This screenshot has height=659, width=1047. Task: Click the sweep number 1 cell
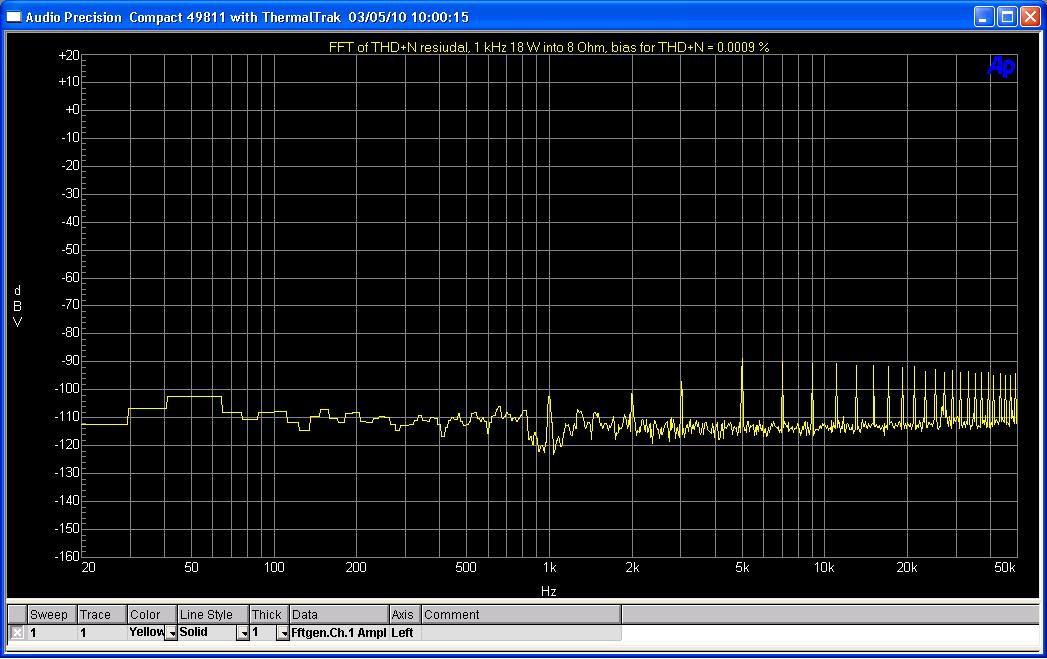(x=52, y=632)
